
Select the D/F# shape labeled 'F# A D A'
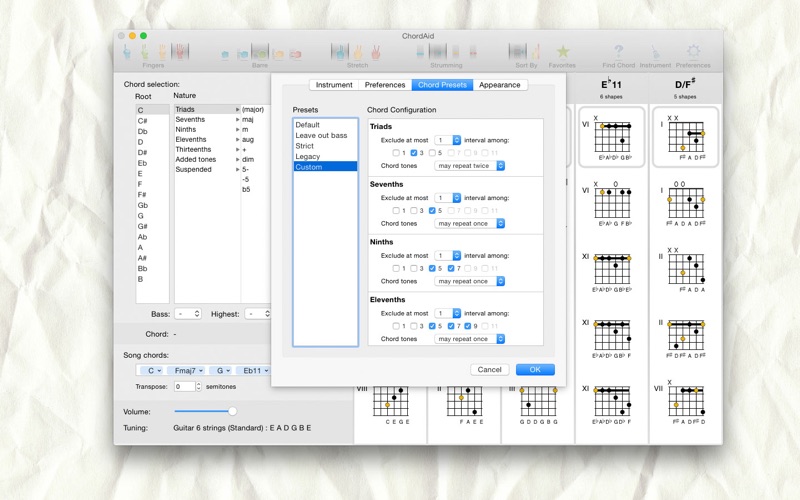685,269
